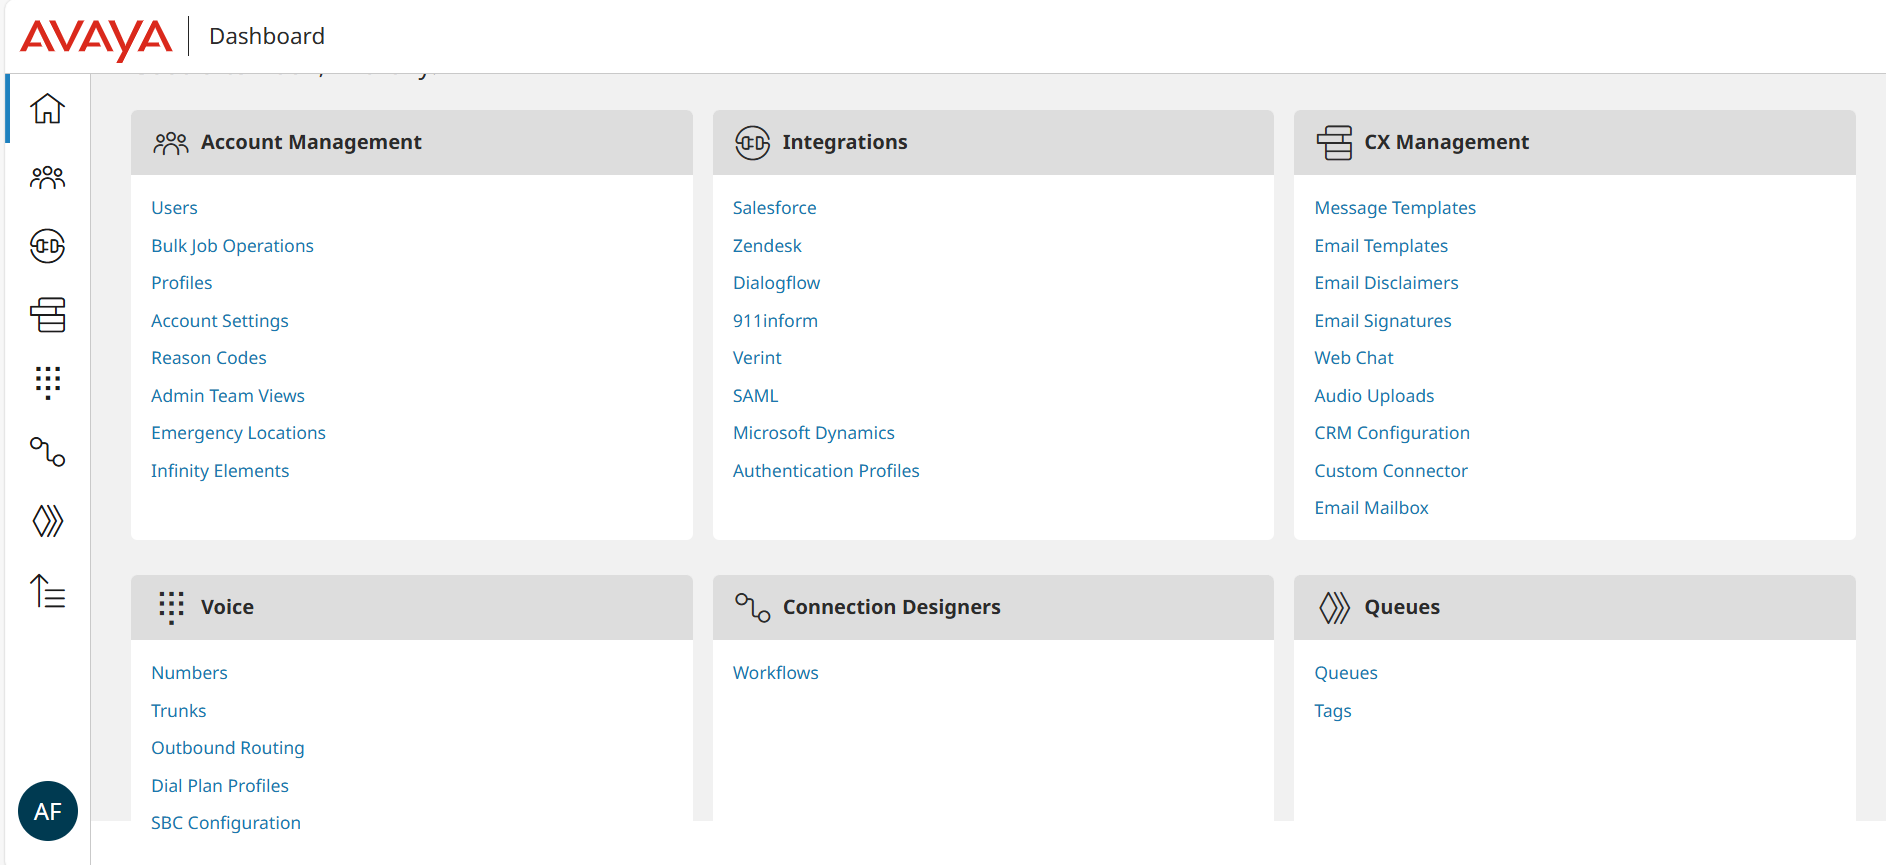The width and height of the screenshot is (1886, 865).
Task: Open Audio Uploads
Action: tap(1374, 396)
